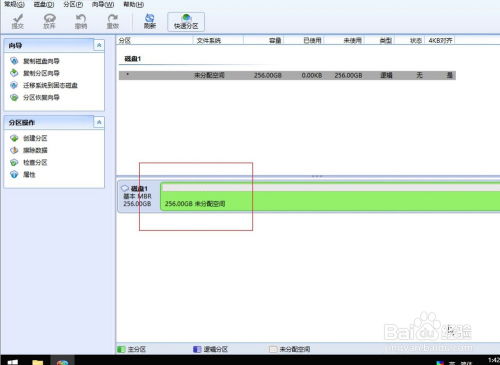Image resolution: width=500 pixels, height=365 pixels.
Task: Collapse the 向导 wizard panel
Action: (x=99, y=45)
